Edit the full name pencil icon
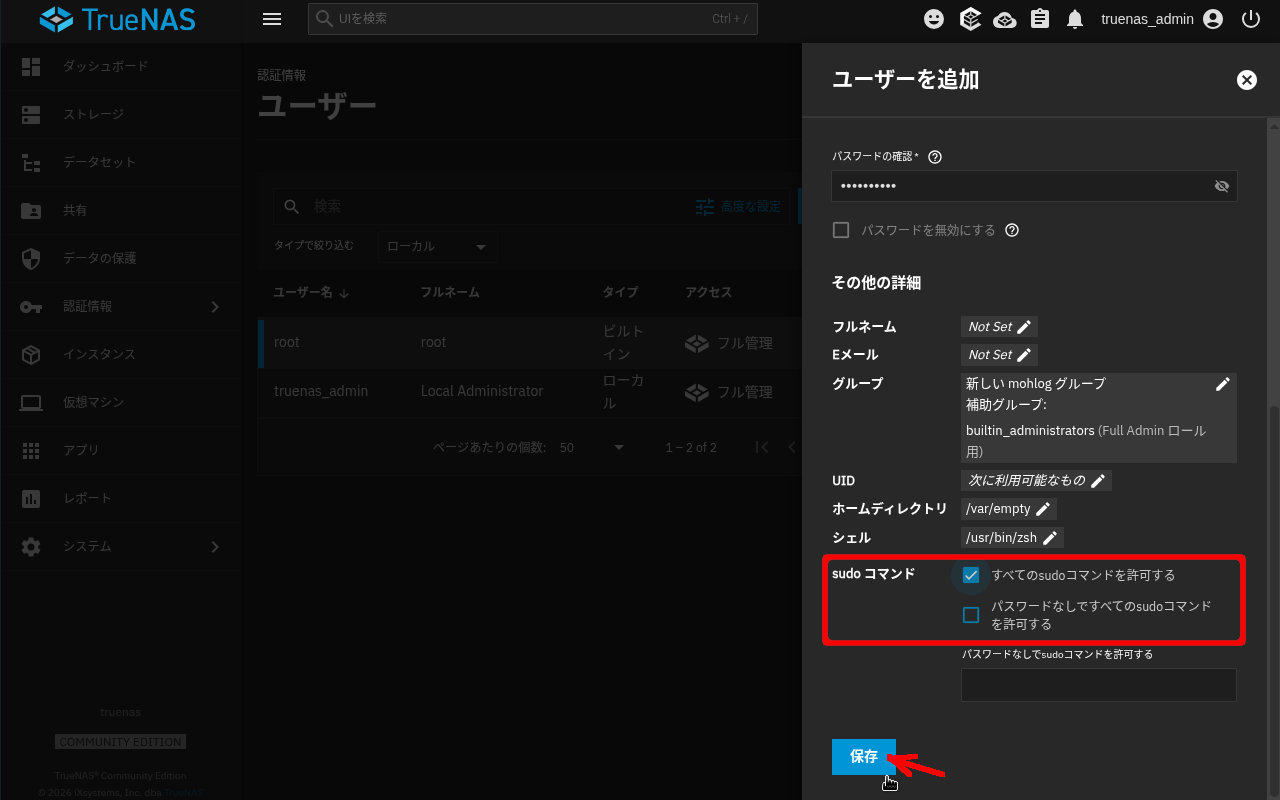 [1024, 327]
